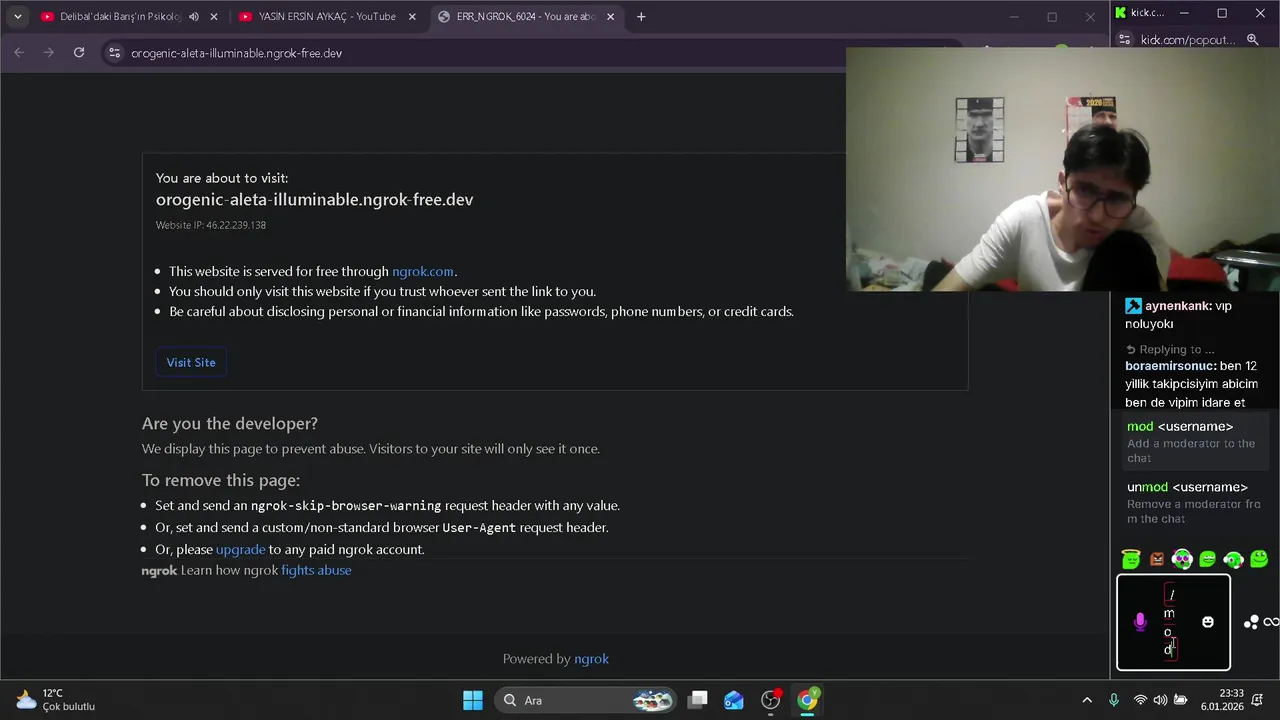Mute the Delibal YouTube tab audio icon
Screen dimensions: 1280x720
194,16
